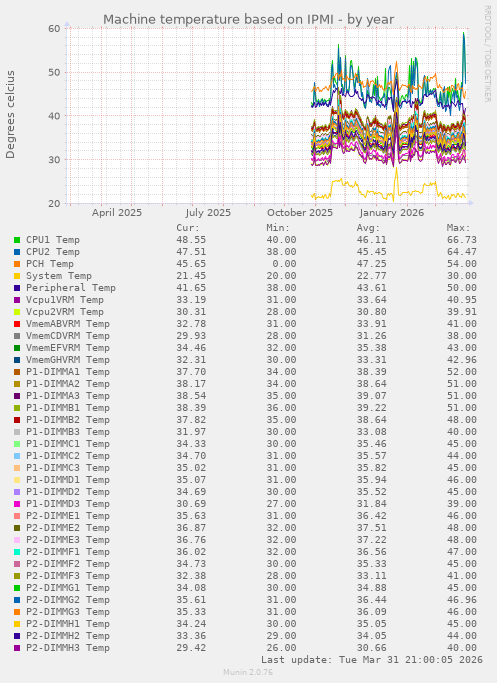Click the 'April 2025' x-axis label

click(x=117, y=213)
